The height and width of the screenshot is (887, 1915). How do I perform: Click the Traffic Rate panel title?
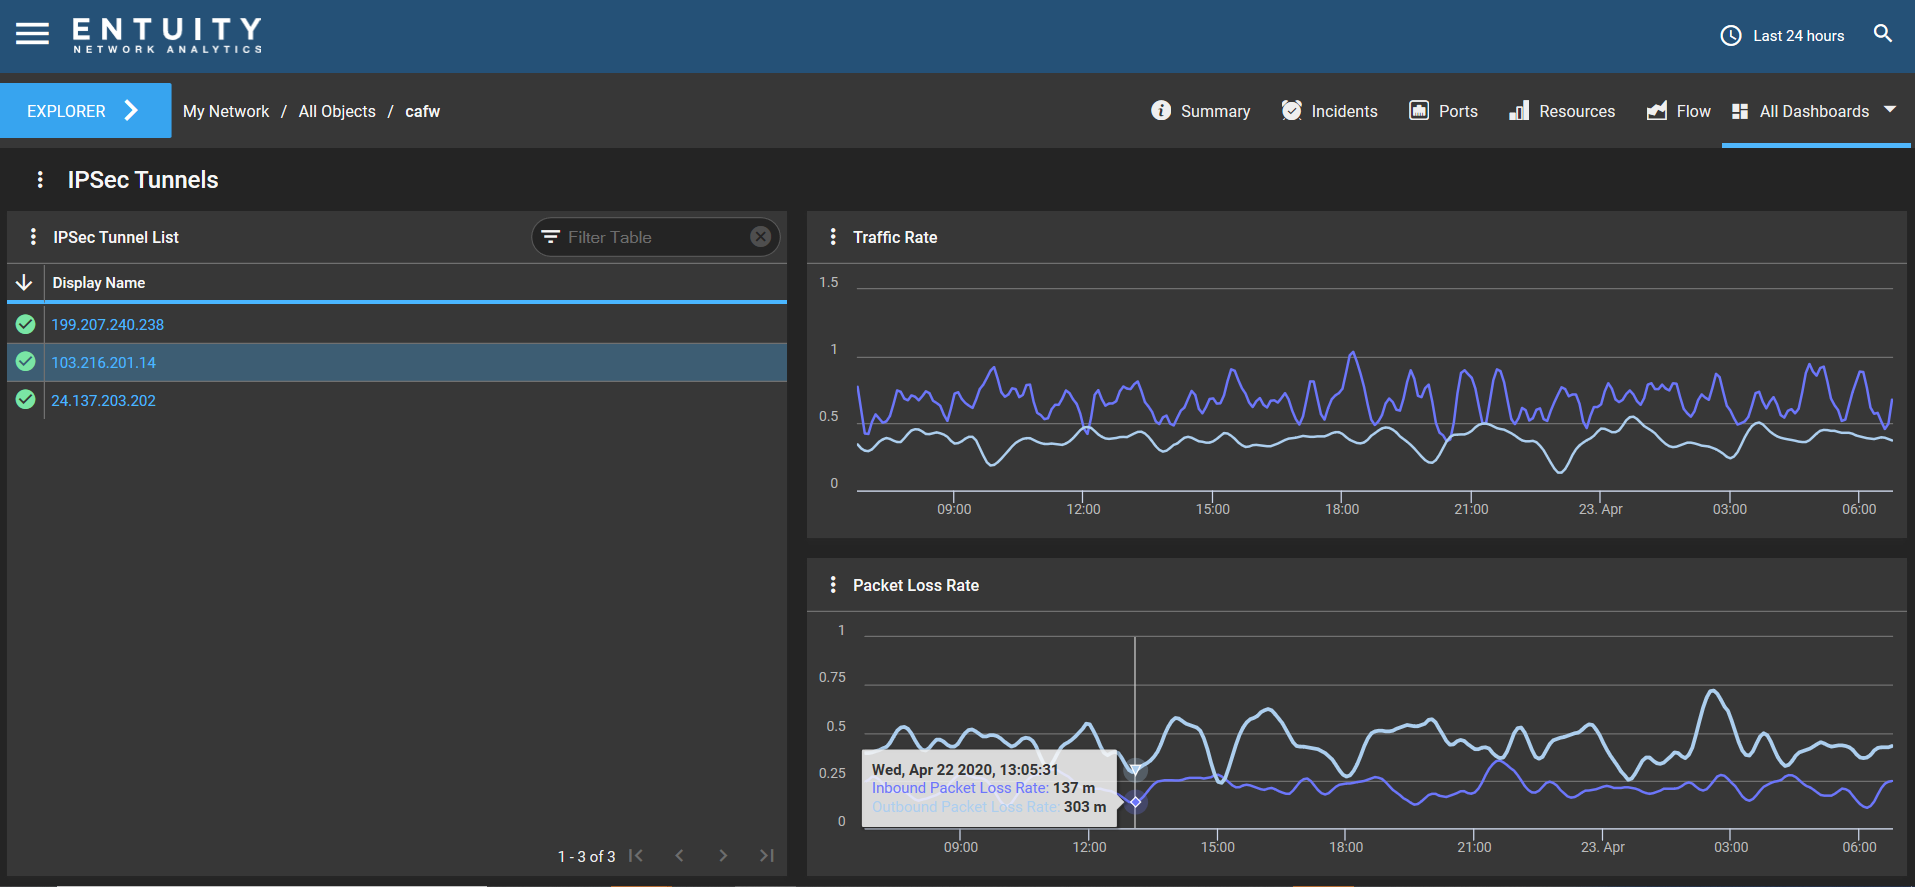coord(895,237)
